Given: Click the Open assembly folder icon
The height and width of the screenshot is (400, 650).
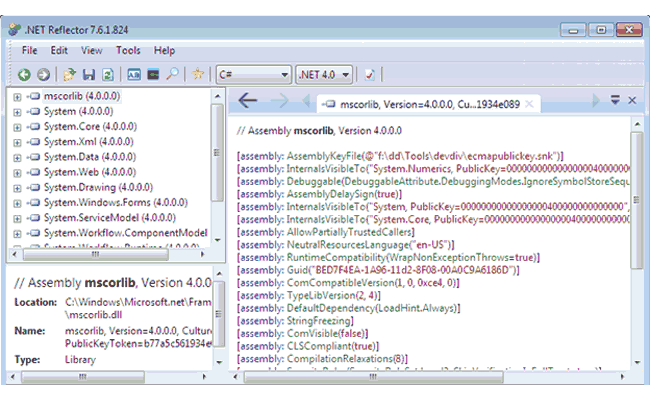Looking at the screenshot, I should point(69,74).
